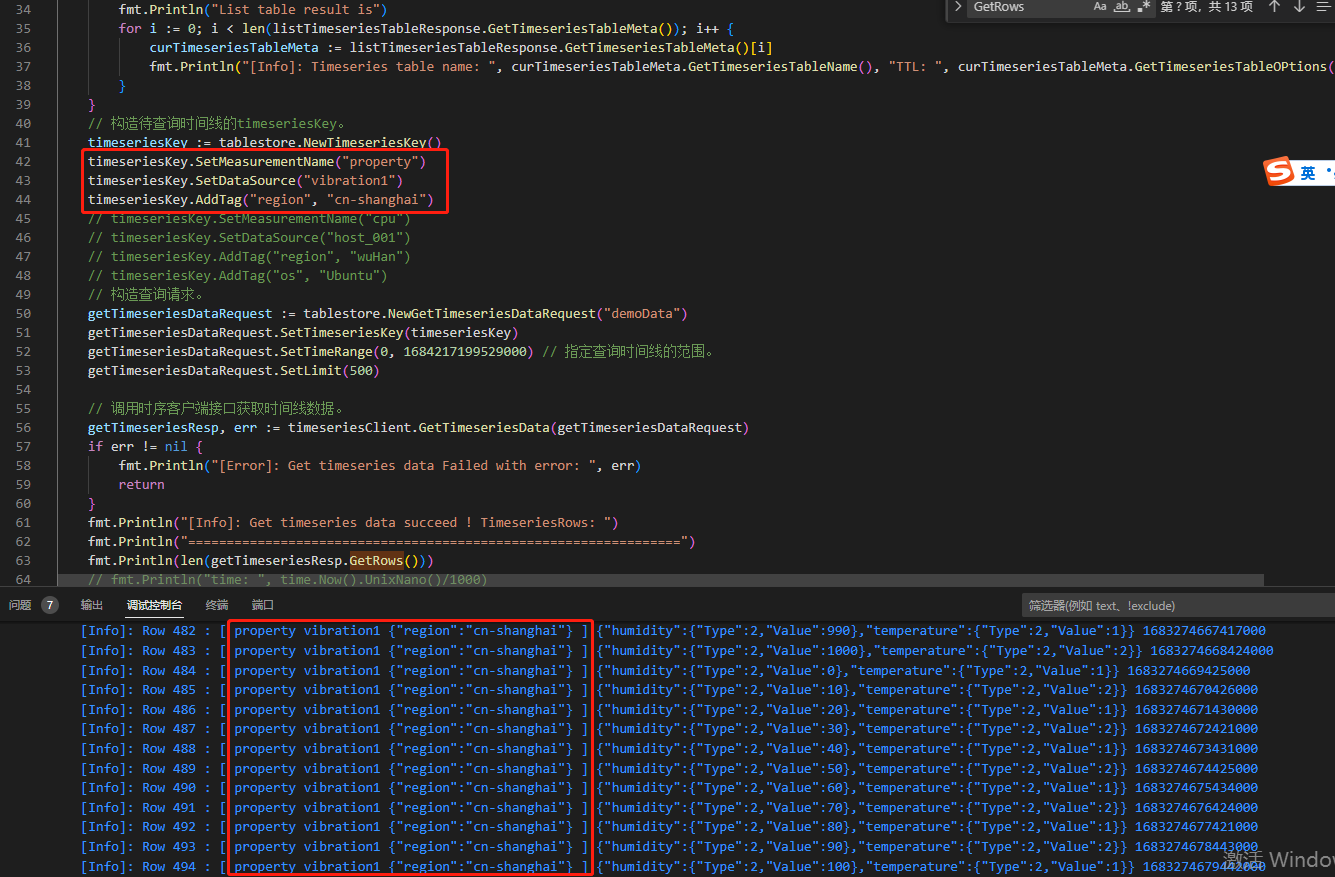
Task: Click SetMeasurementName("property") on line 42
Action: pos(310,161)
